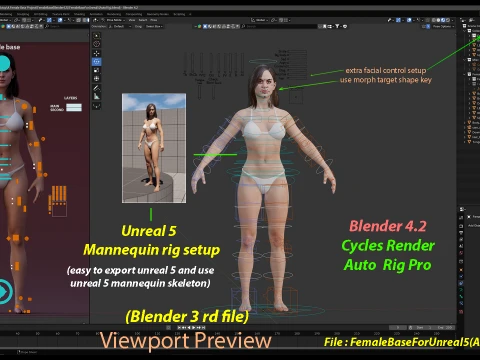Select the Move tool in viewport toolbar

[96, 53]
